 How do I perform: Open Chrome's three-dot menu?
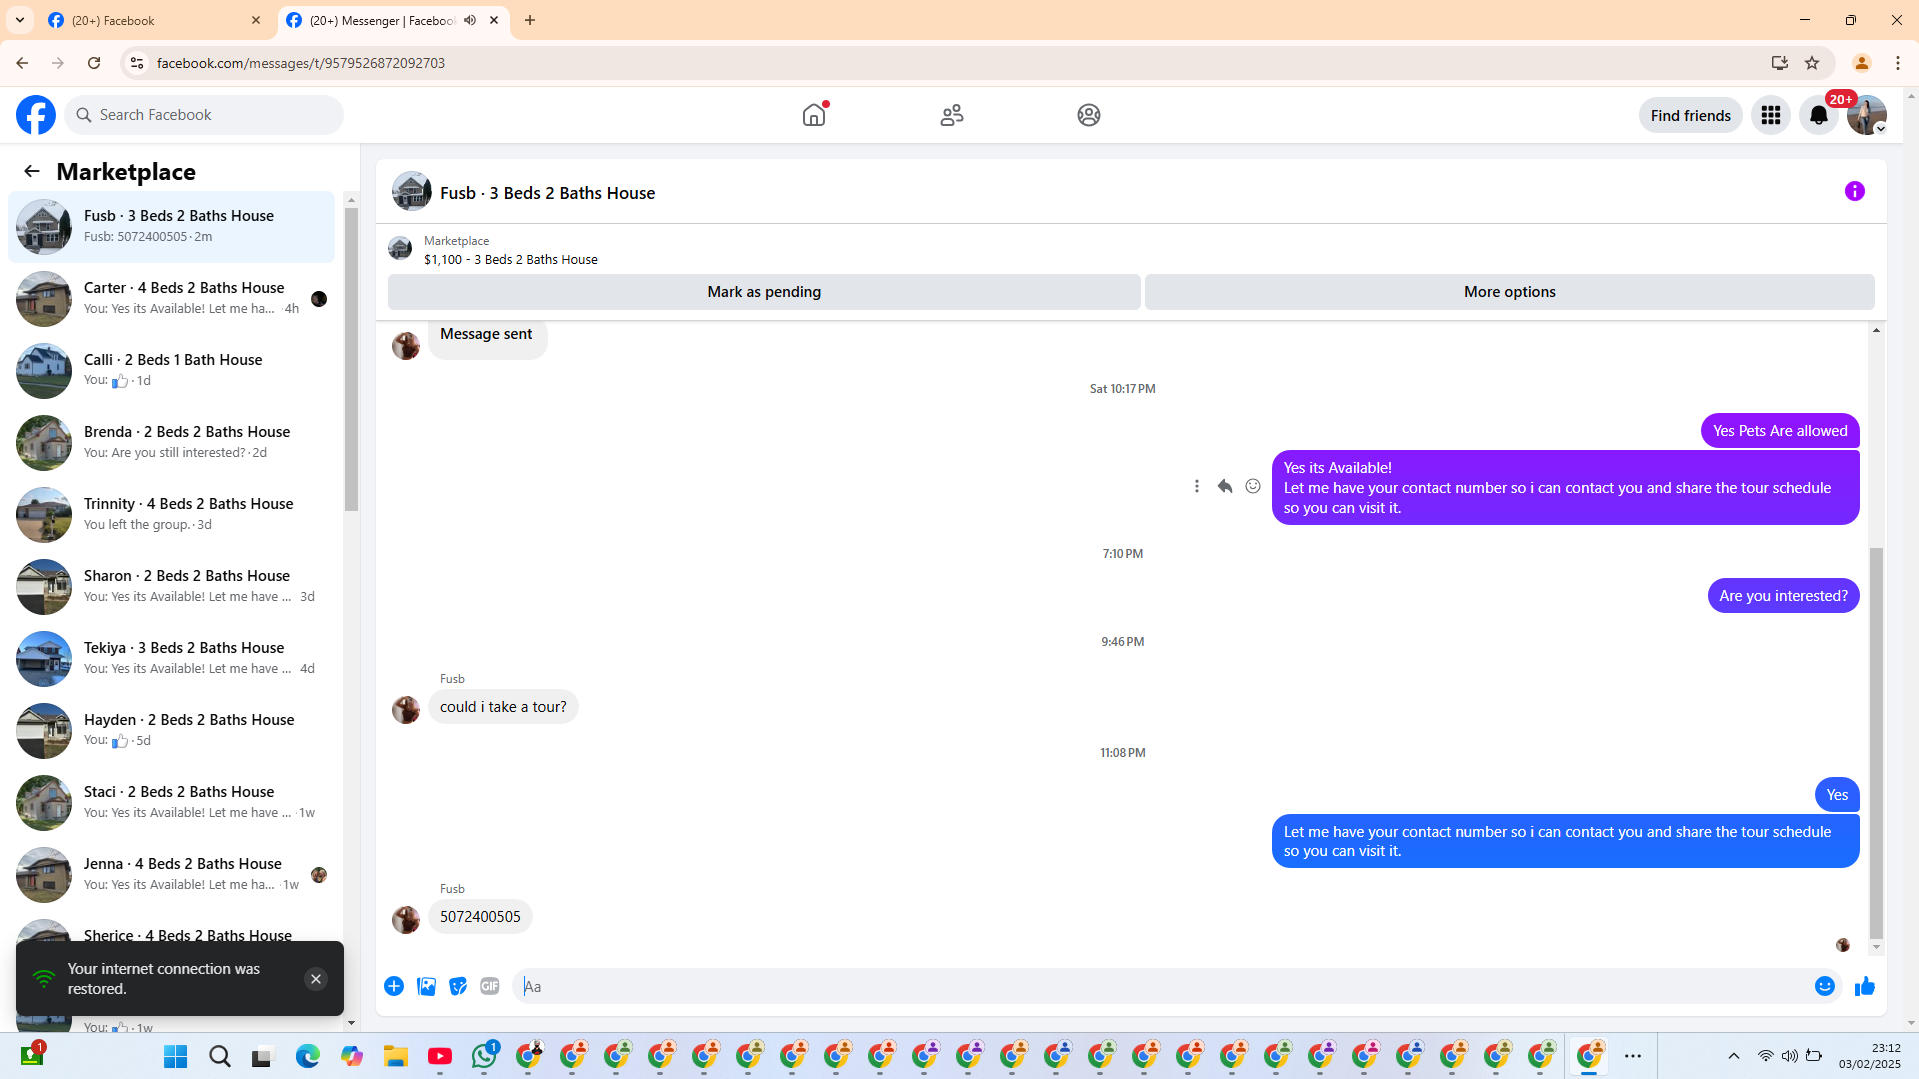pyautogui.click(x=1898, y=63)
